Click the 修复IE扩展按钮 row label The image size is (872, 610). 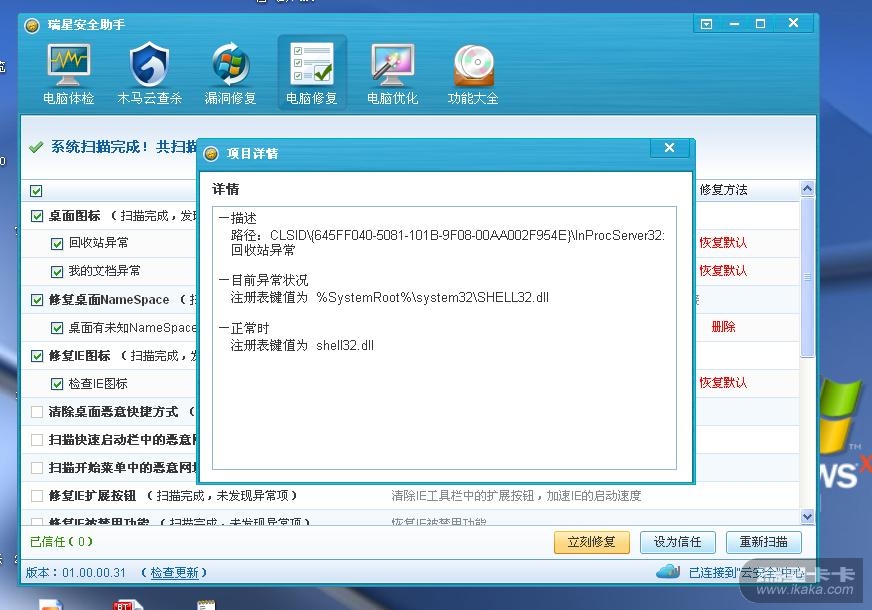(92, 495)
